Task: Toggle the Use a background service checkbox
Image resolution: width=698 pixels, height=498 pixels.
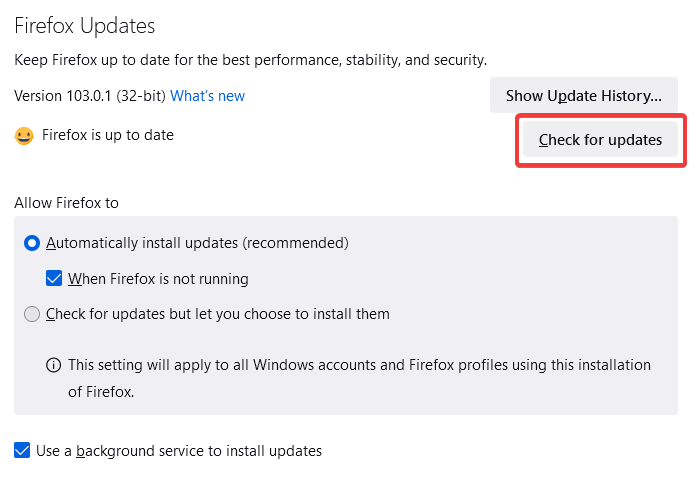Action: (22, 450)
